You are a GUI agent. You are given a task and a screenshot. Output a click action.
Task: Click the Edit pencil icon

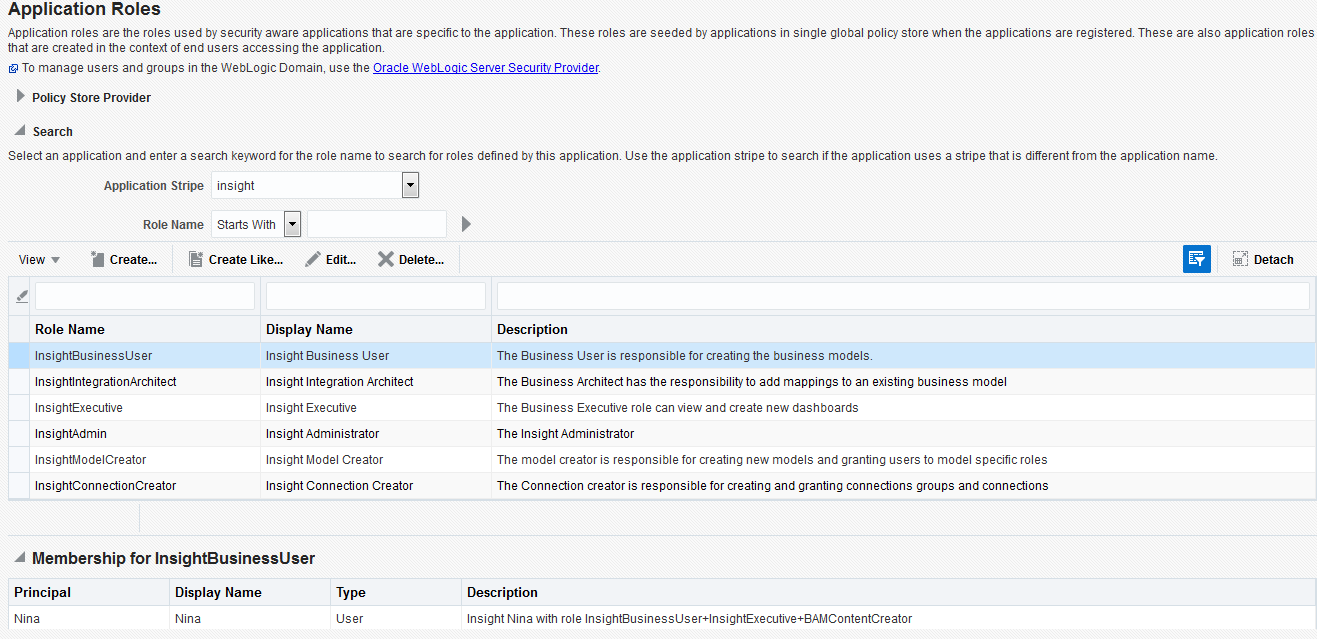click(313, 259)
